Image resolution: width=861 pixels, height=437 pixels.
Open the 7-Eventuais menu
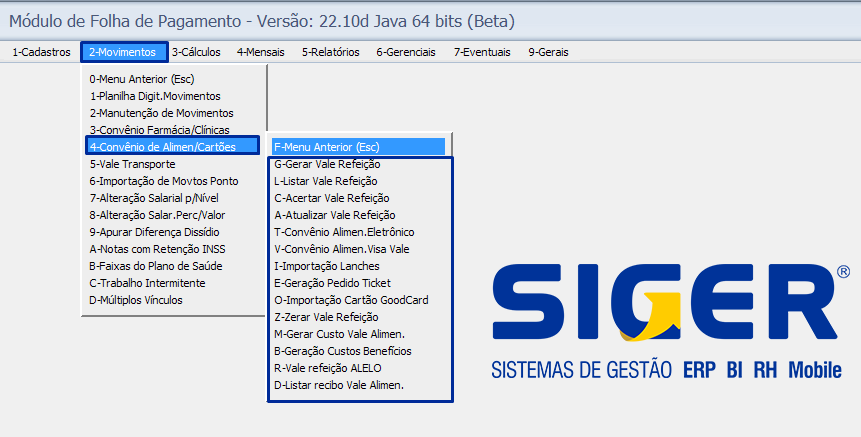482,52
